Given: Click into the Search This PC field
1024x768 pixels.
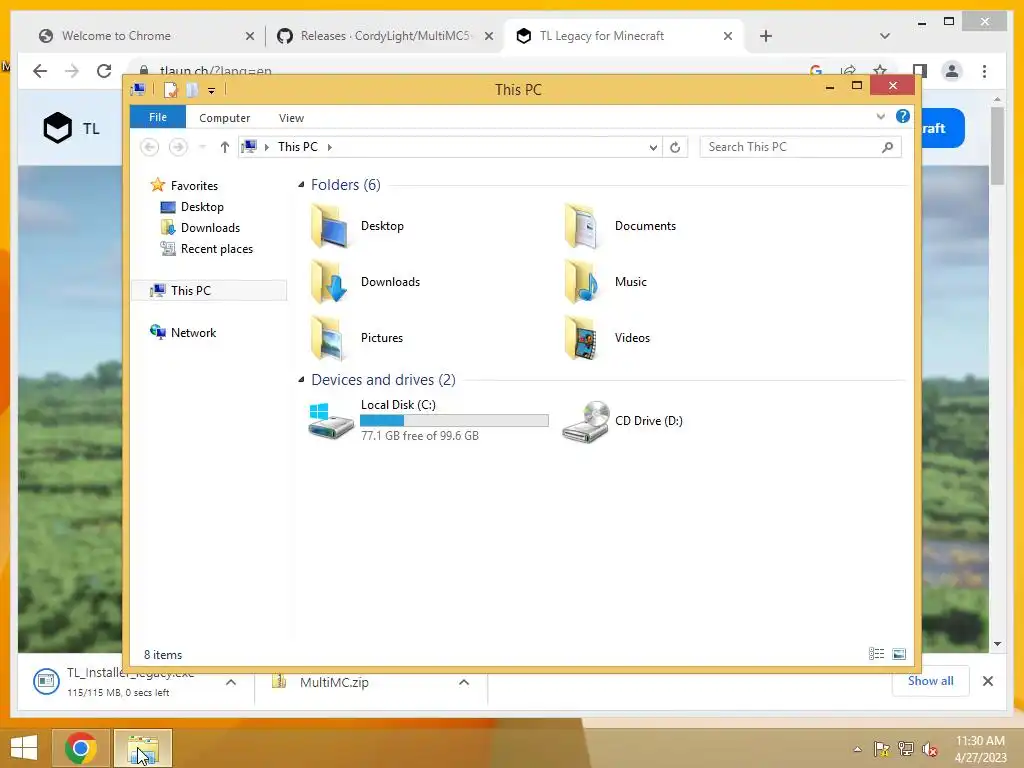Looking at the screenshot, I should (x=792, y=147).
